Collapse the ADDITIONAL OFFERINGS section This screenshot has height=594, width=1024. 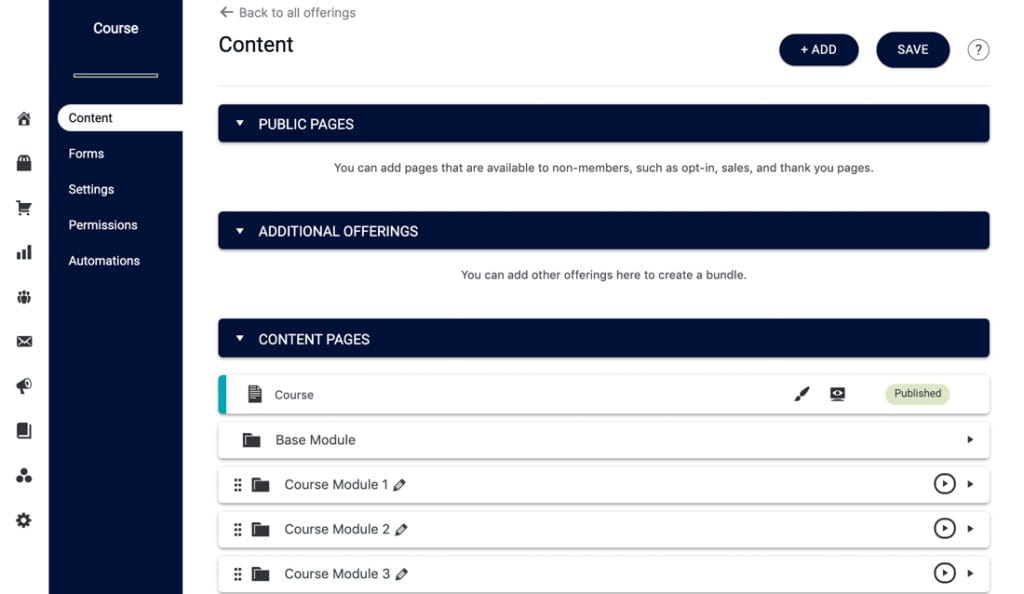240,231
